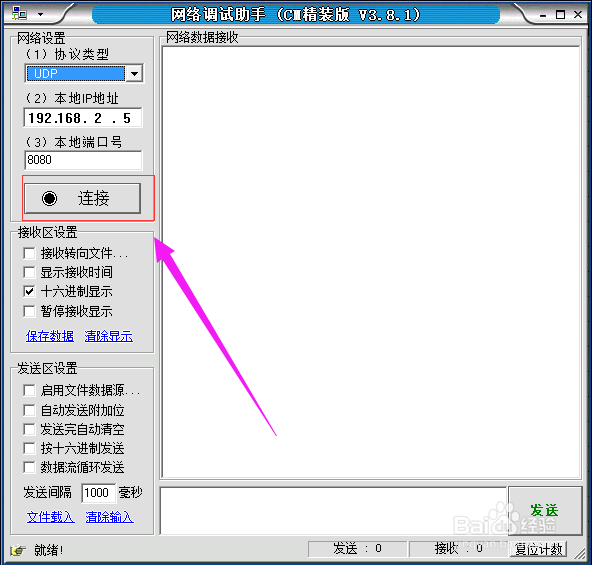The height and width of the screenshot is (565, 592).
Task: Close the network debug assistant window
Action: [578, 15]
